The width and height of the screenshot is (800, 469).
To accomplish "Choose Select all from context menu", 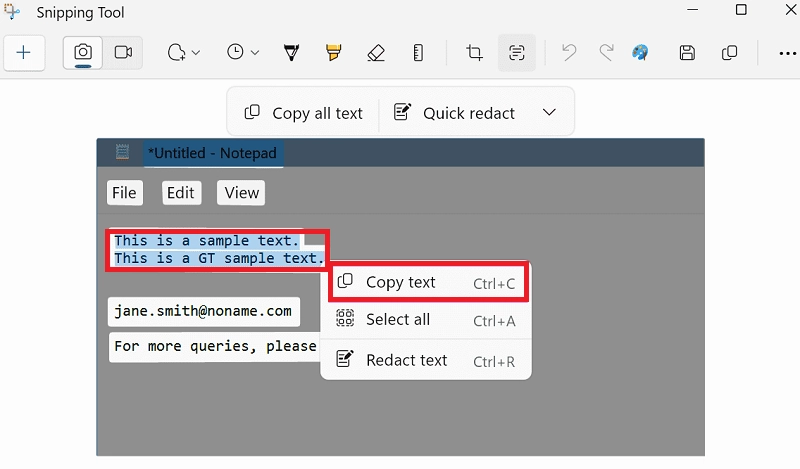I will pos(426,319).
